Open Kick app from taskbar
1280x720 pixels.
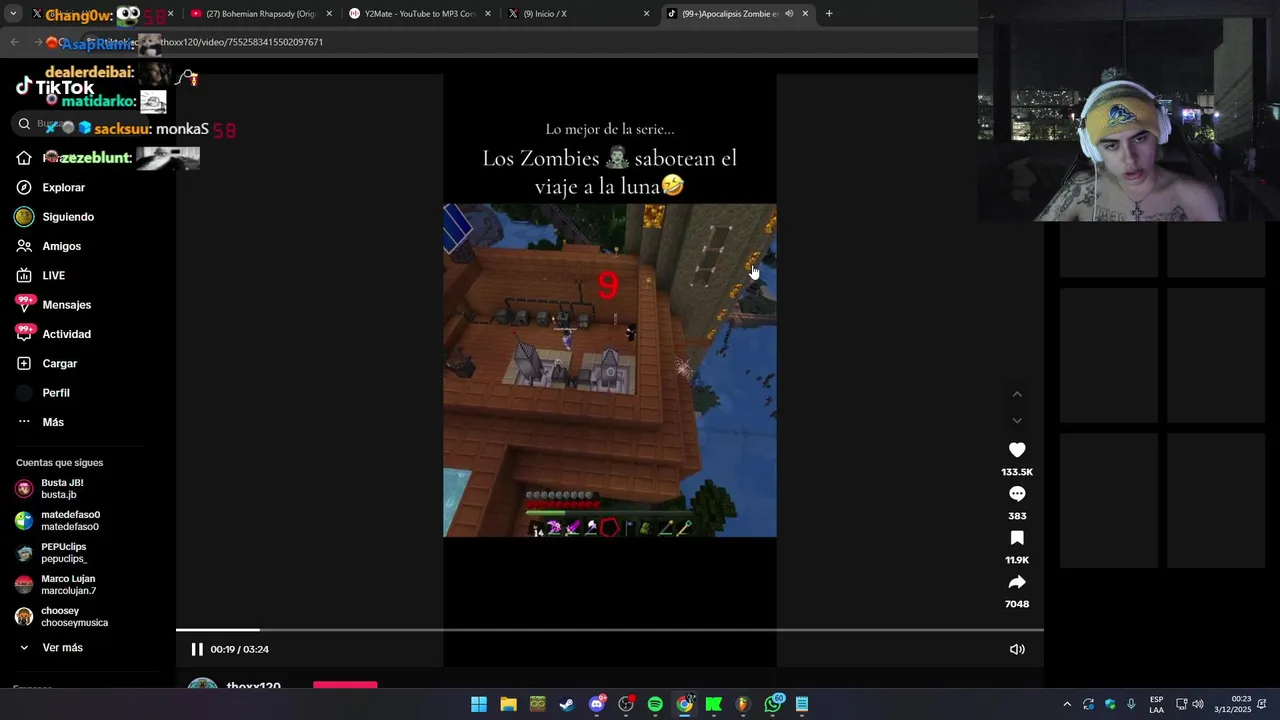[x=714, y=704]
